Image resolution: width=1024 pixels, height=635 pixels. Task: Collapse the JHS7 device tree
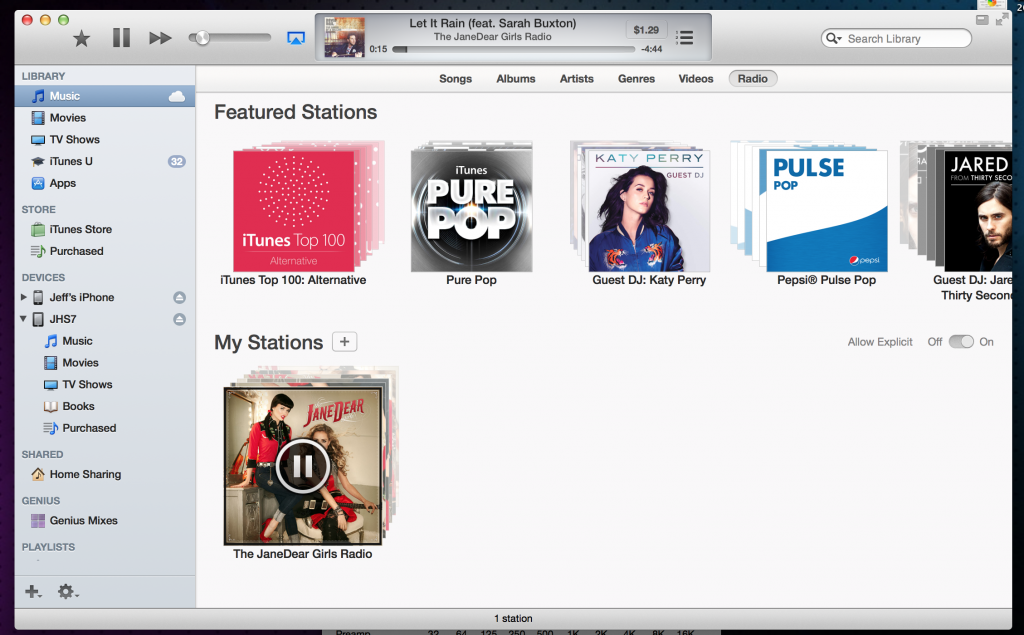pos(24,319)
